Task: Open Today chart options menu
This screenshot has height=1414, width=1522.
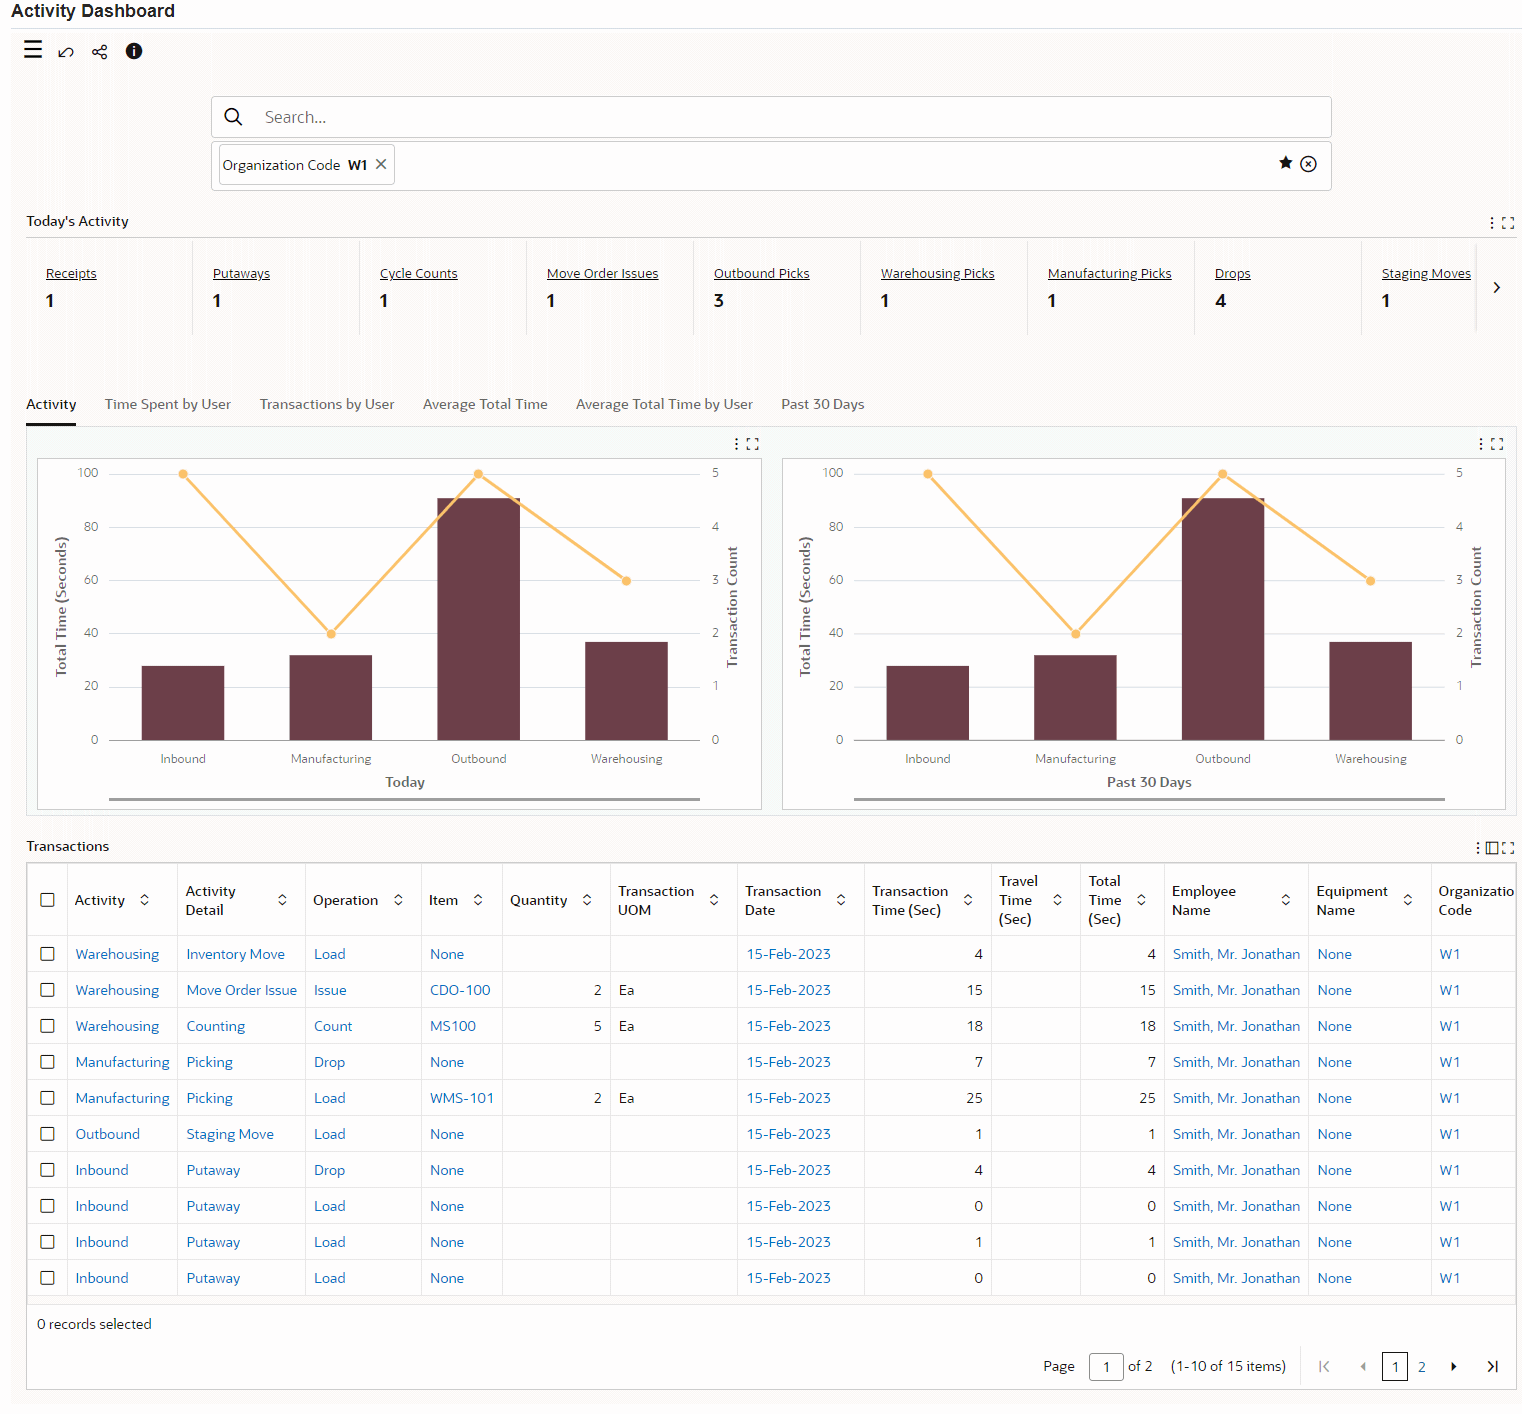Action: (x=737, y=444)
